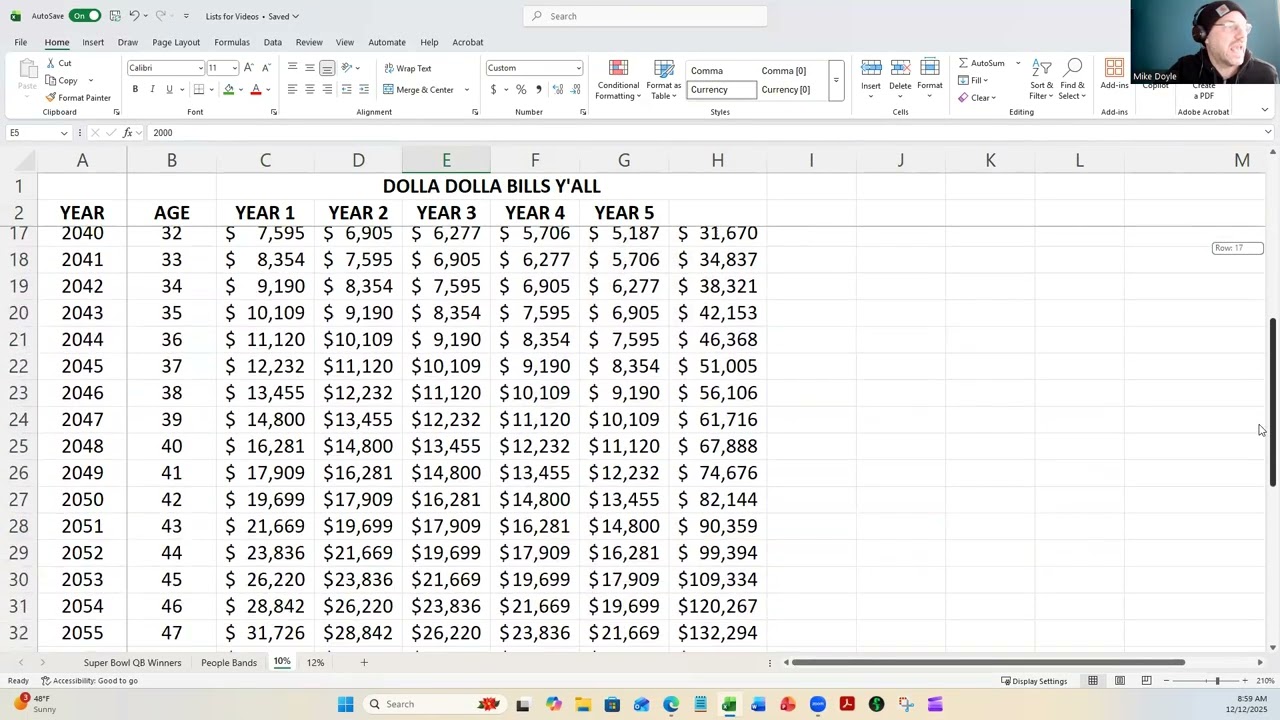Image resolution: width=1280 pixels, height=720 pixels.
Task: Expand the Fill dropdown in Editing
Action: click(986, 80)
